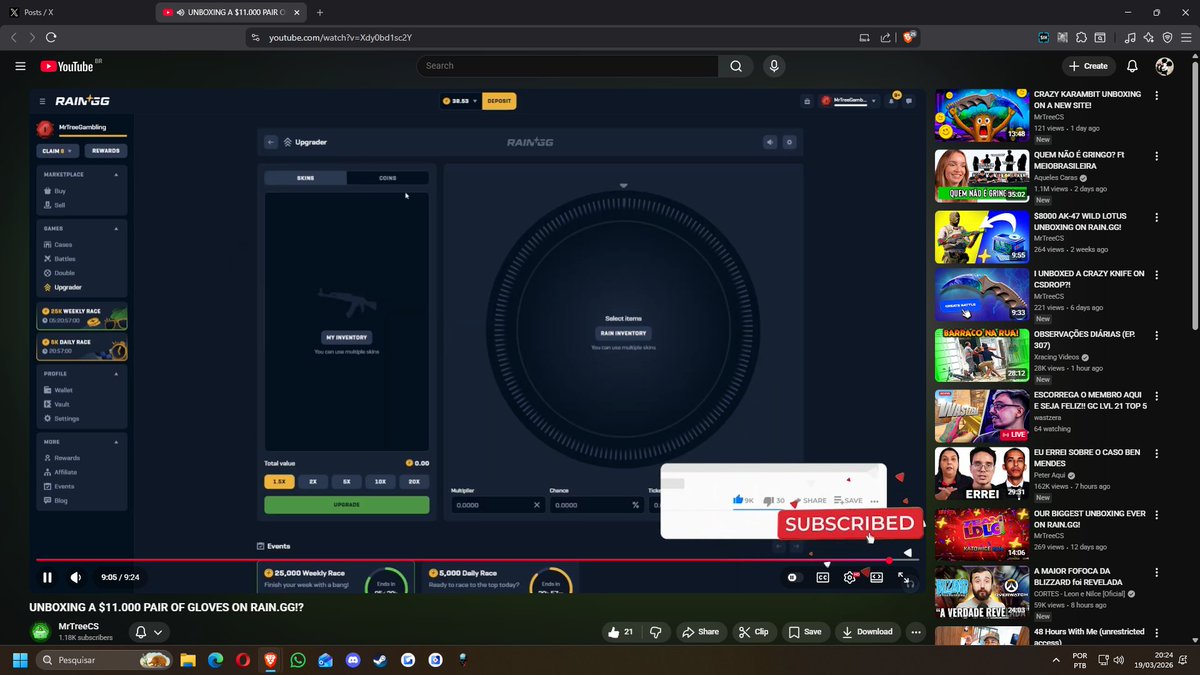Click the MrTreeCS channel avatar

(40, 632)
